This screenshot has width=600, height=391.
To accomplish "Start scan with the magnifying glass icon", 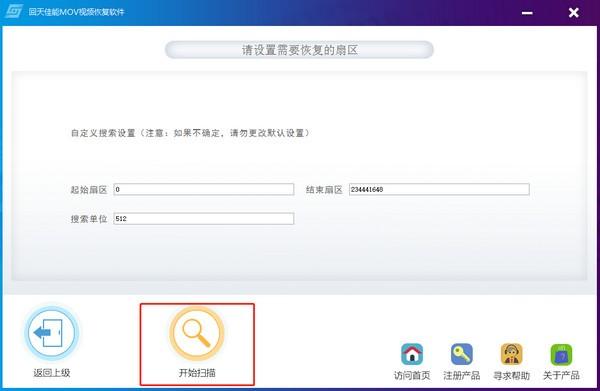I will click(197, 333).
